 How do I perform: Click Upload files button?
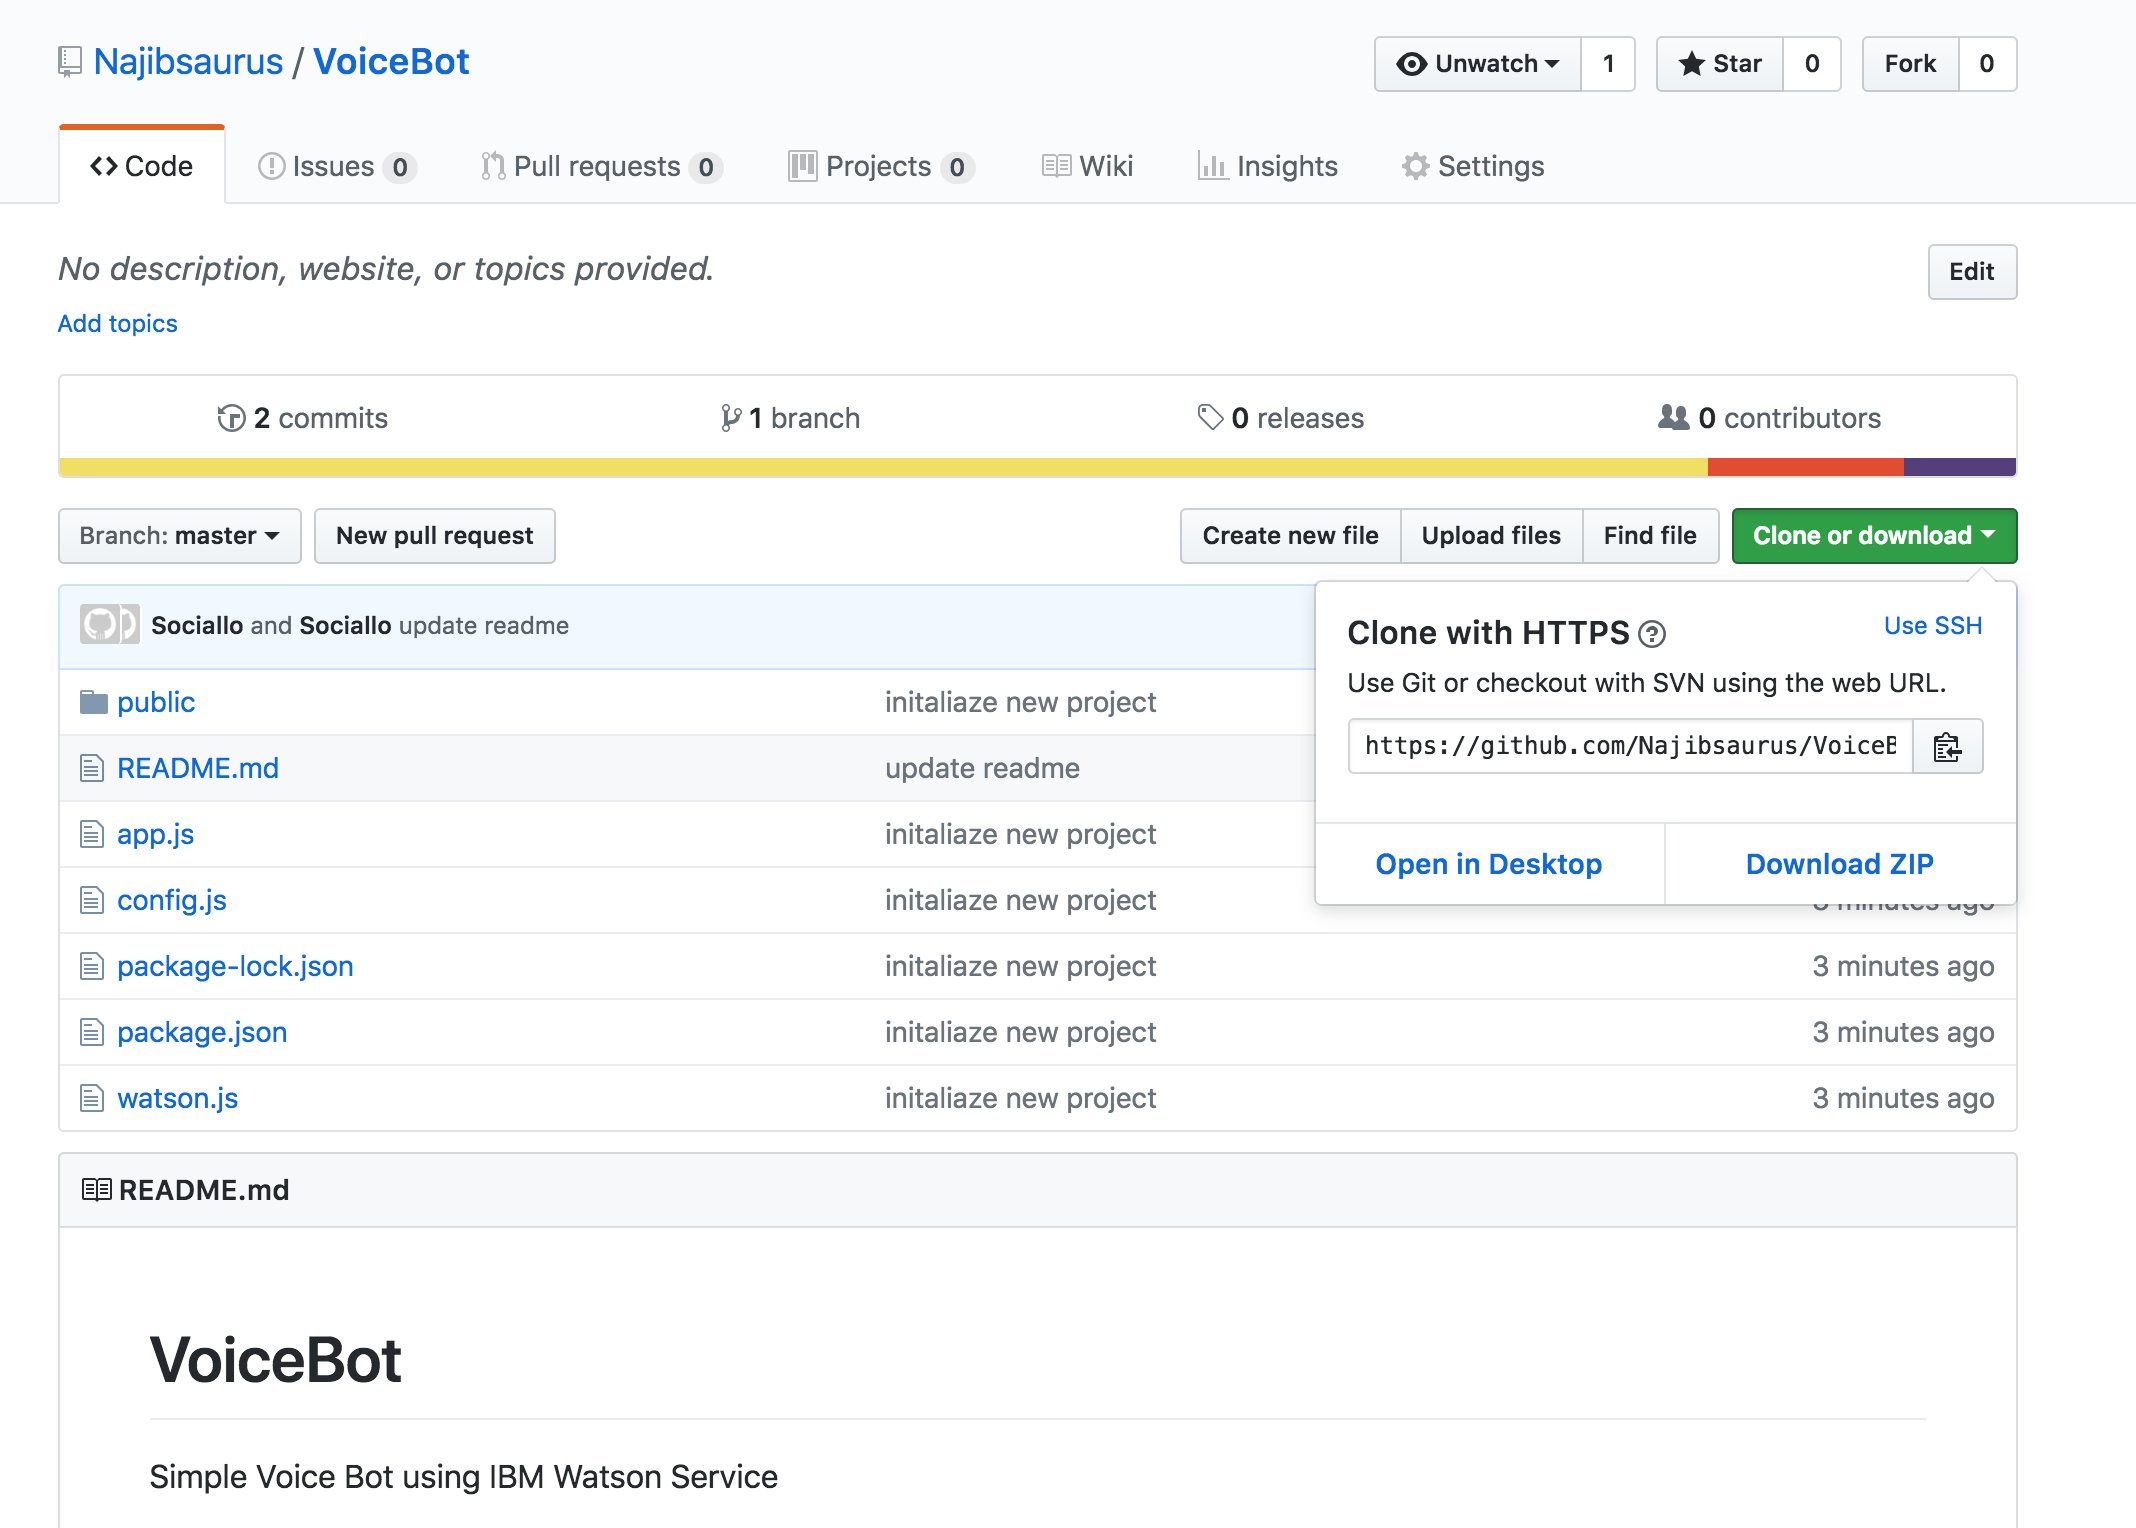click(x=1491, y=536)
